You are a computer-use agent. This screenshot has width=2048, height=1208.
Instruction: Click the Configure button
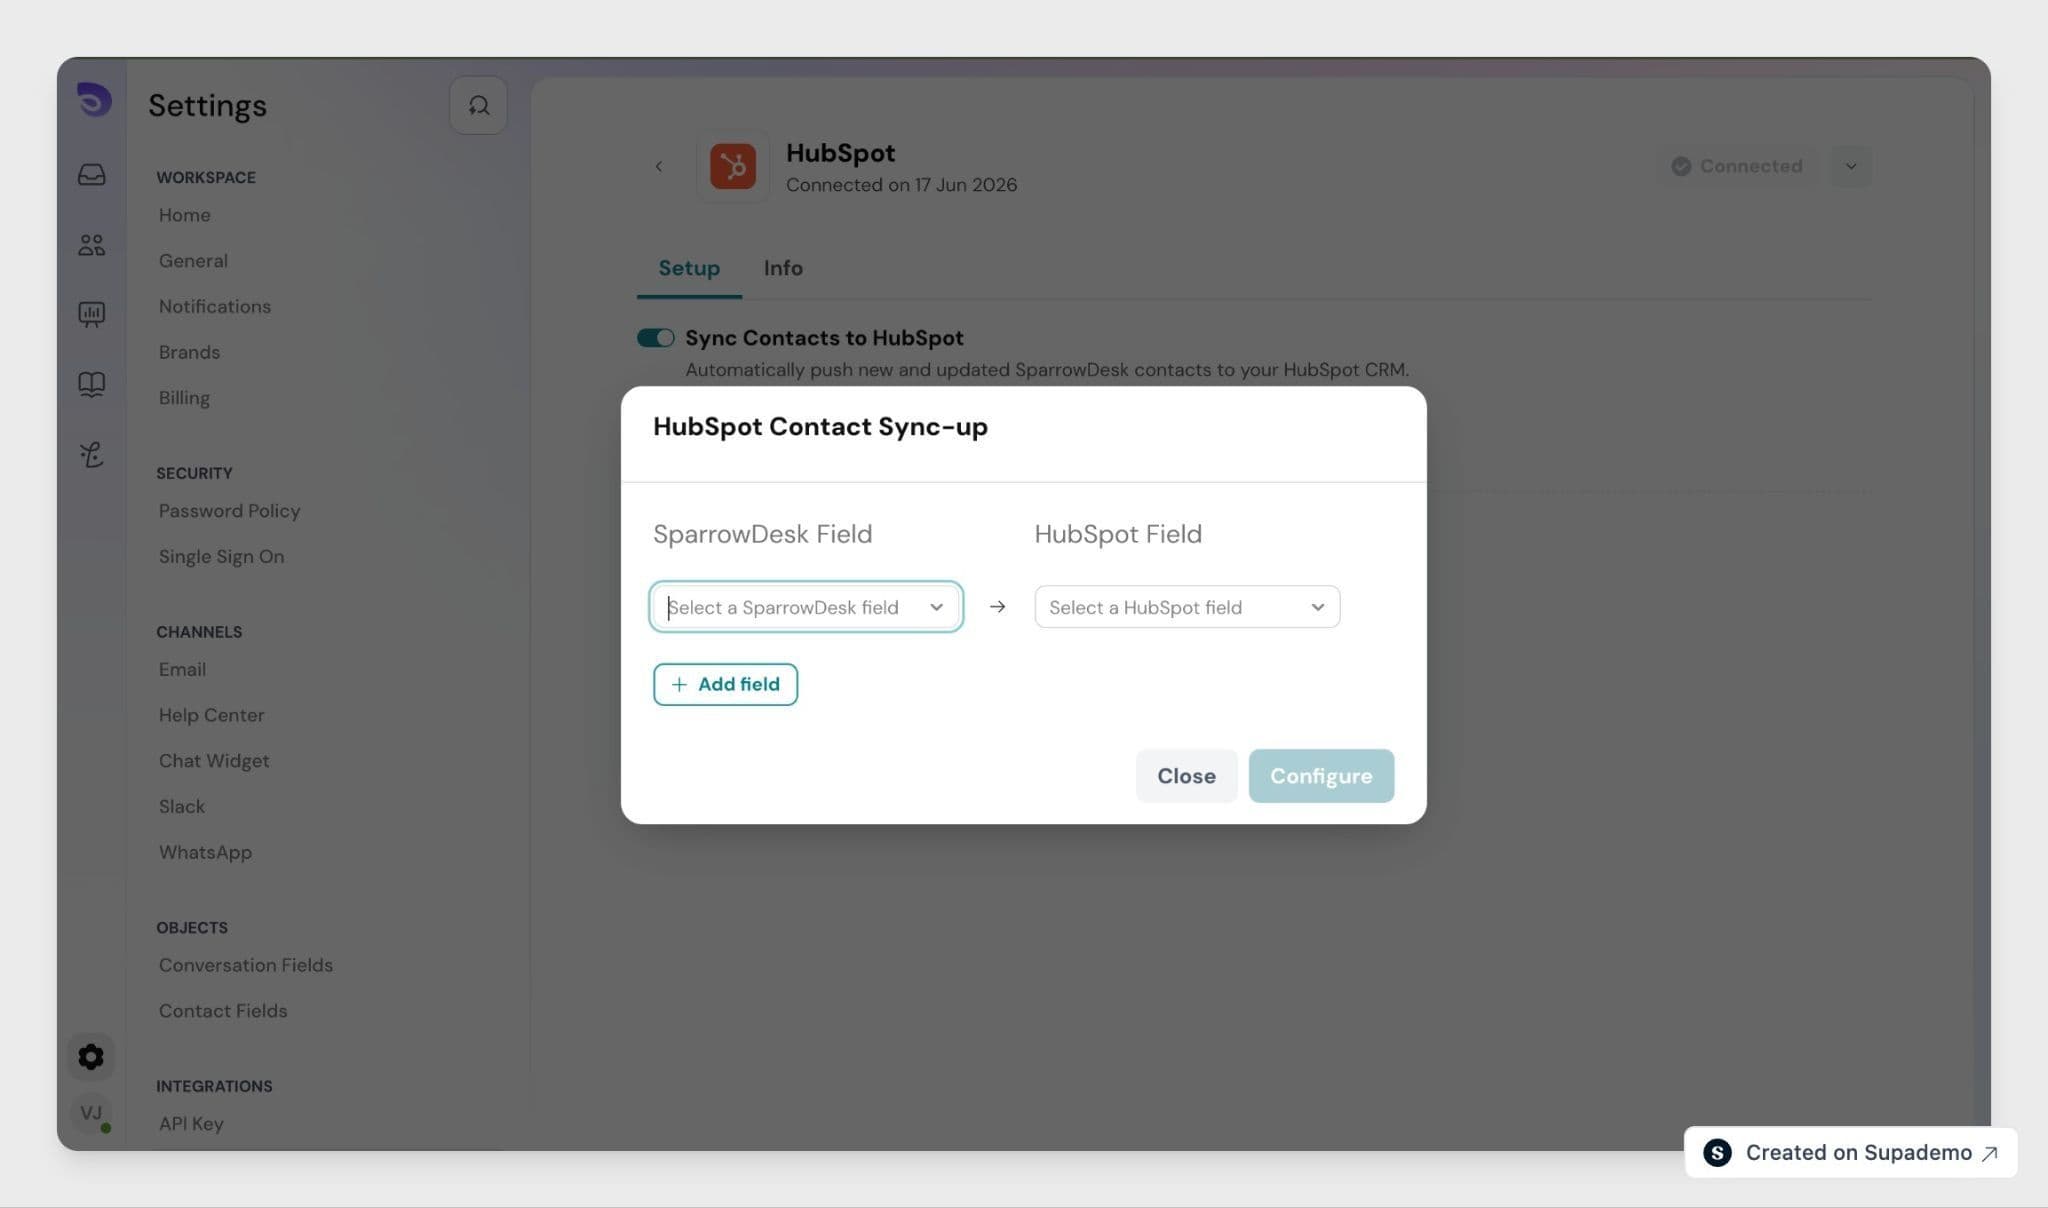1321,776
